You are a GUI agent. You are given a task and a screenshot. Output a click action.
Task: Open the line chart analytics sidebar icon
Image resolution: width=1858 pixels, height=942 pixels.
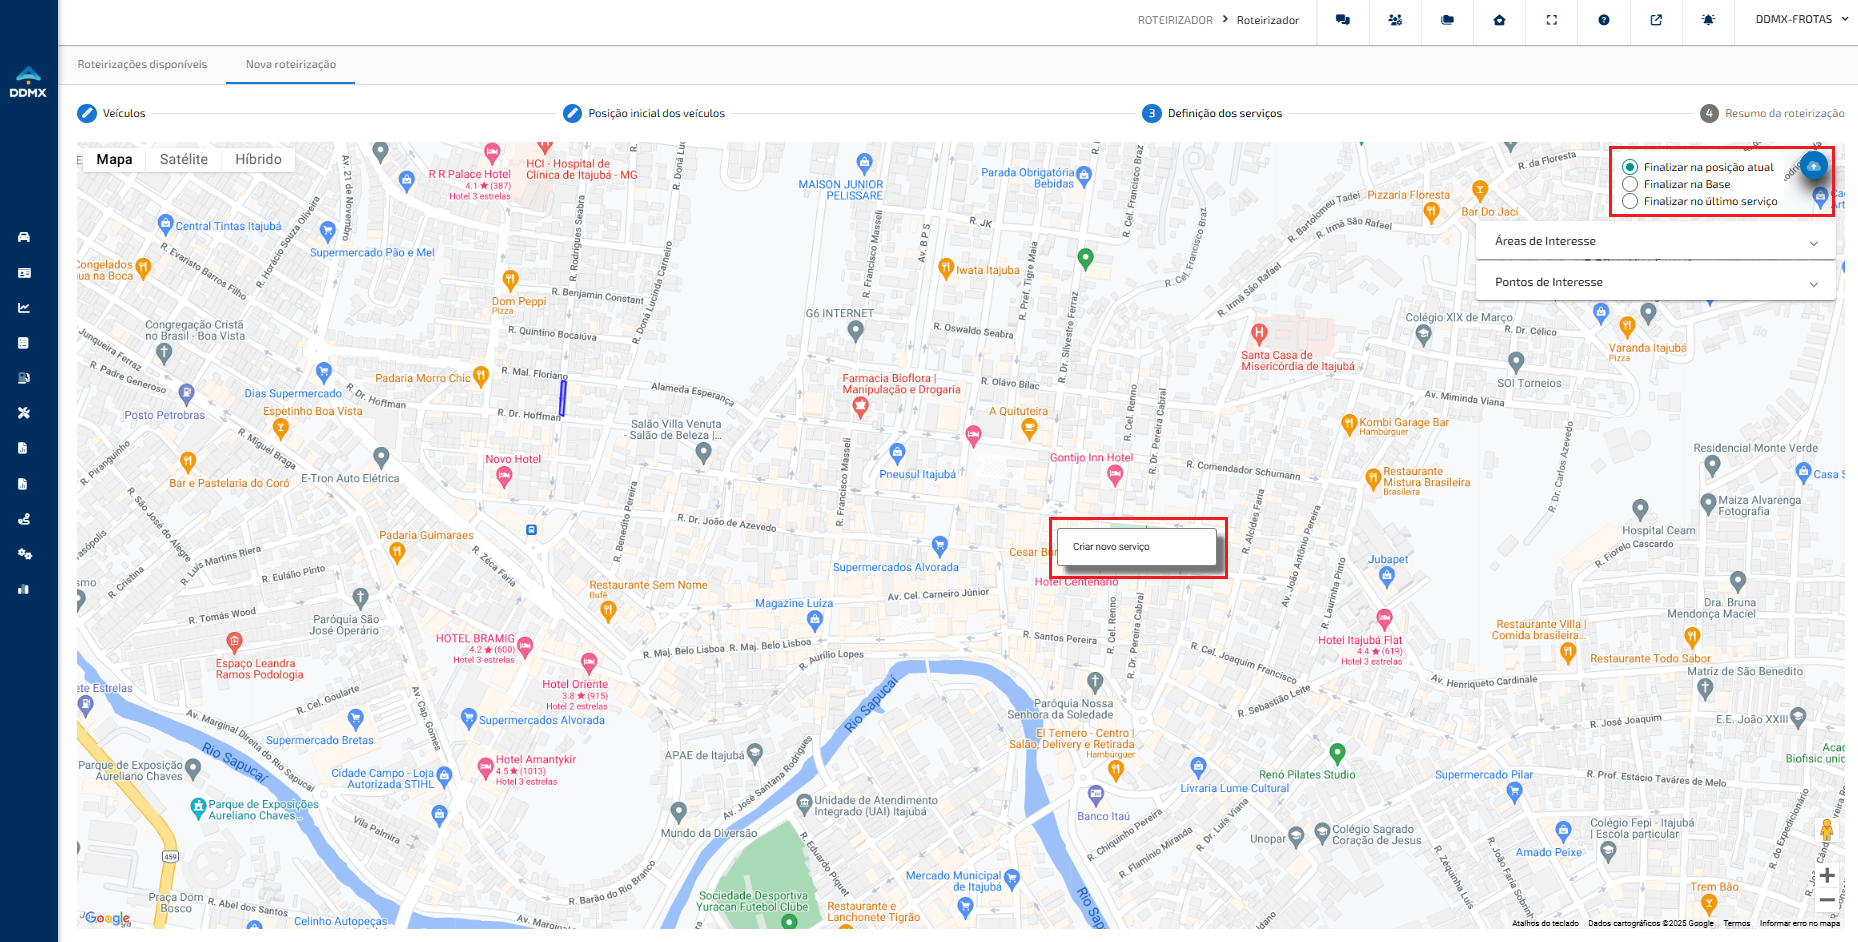pyautogui.click(x=24, y=308)
